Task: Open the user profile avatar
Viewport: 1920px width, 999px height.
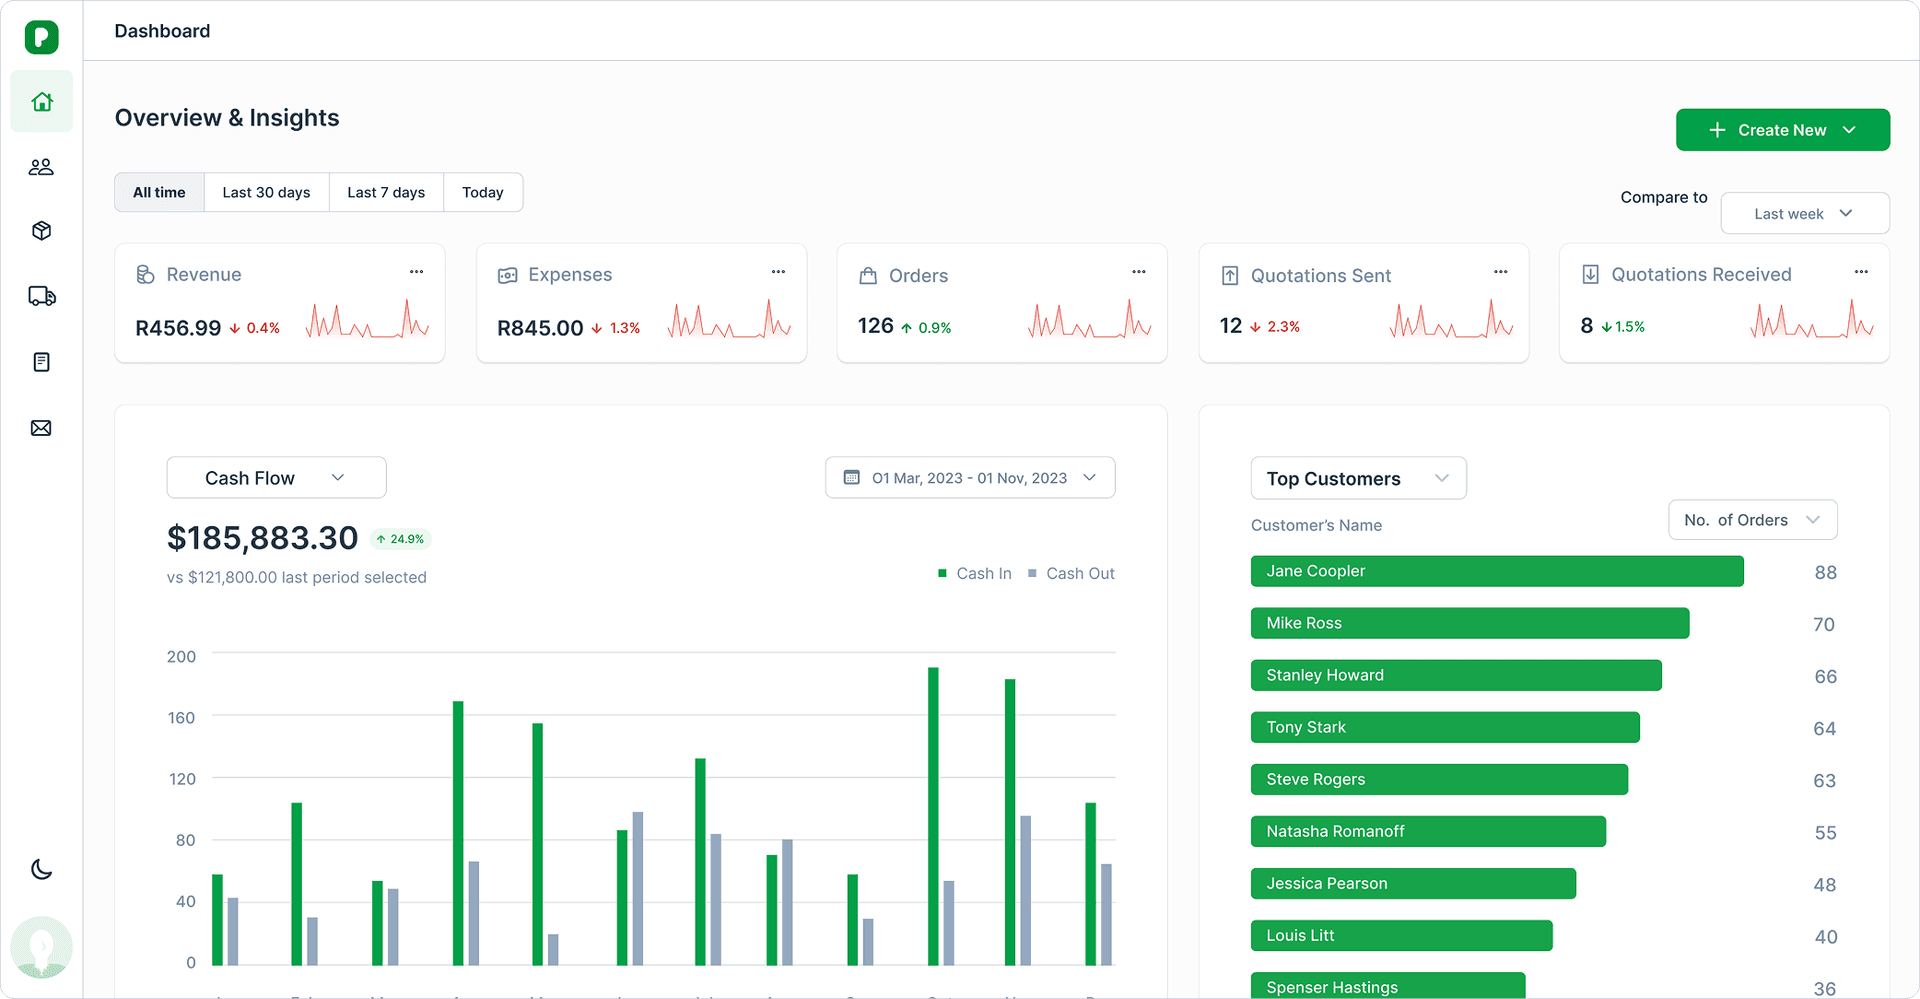Action: point(41,946)
